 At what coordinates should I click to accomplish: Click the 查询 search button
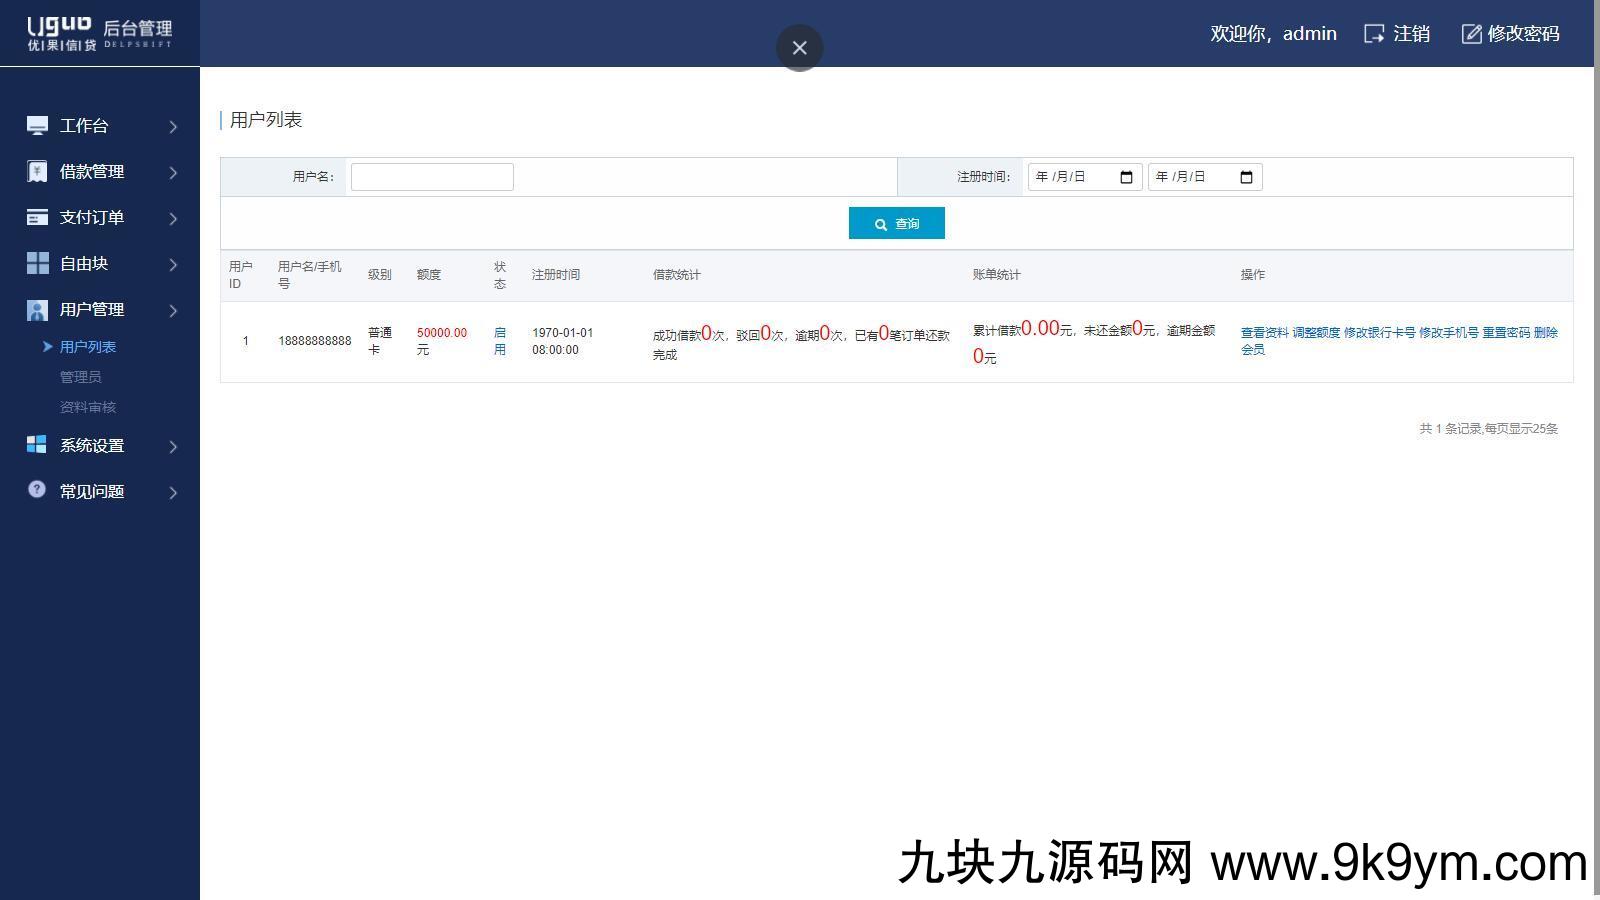[x=896, y=224]
